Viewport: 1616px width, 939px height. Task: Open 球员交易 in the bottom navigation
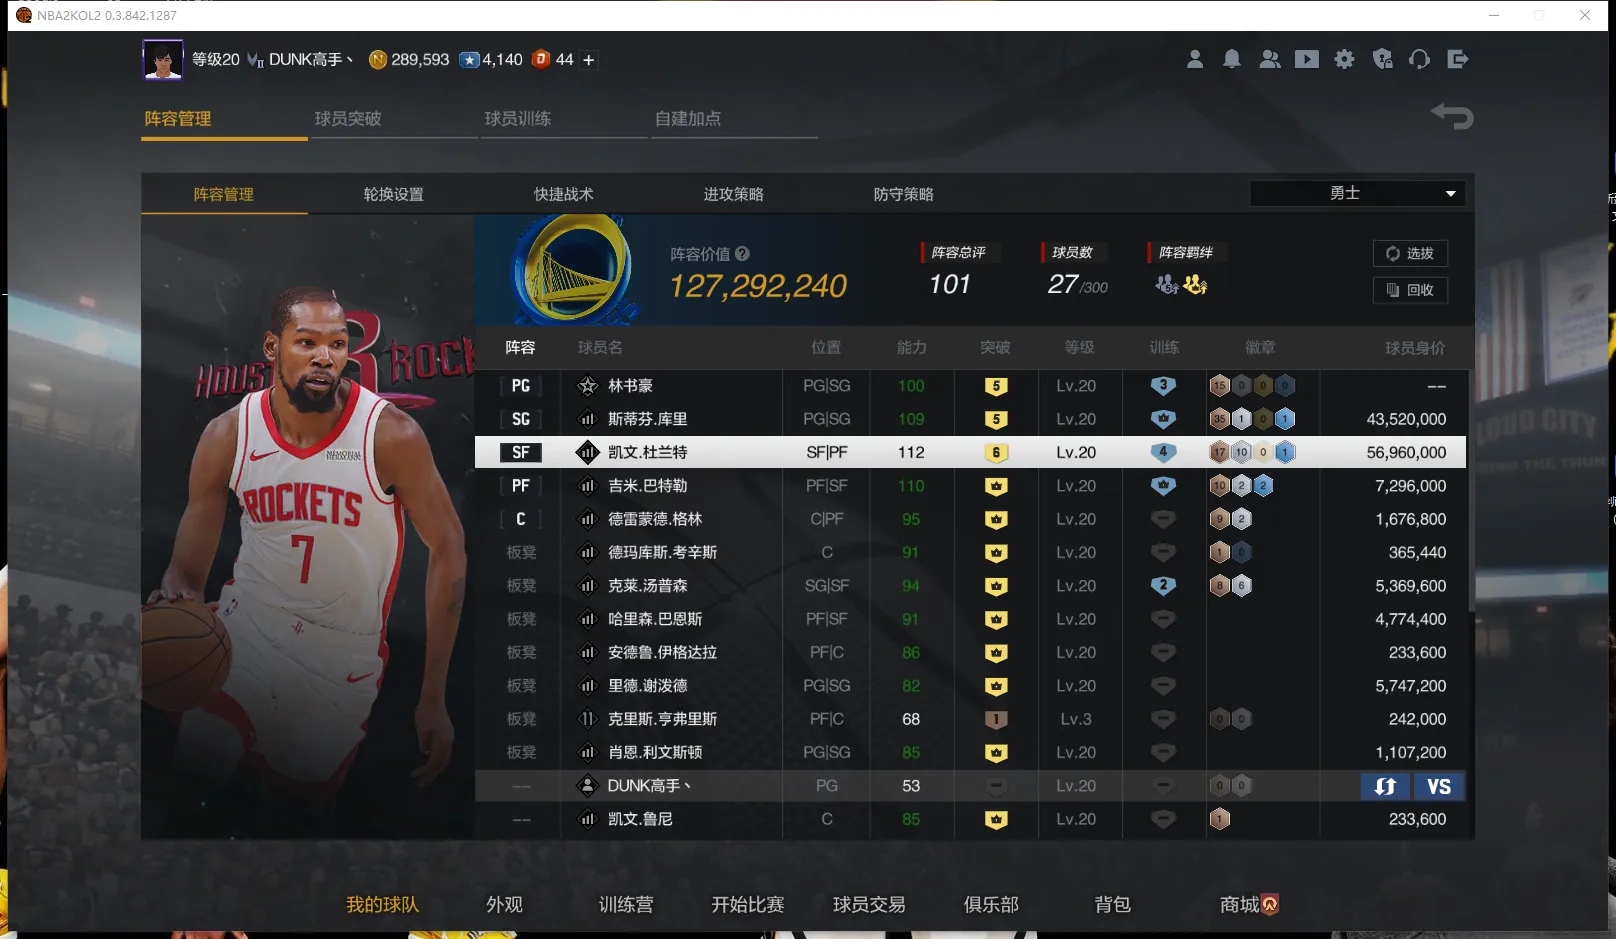point(869,905)
